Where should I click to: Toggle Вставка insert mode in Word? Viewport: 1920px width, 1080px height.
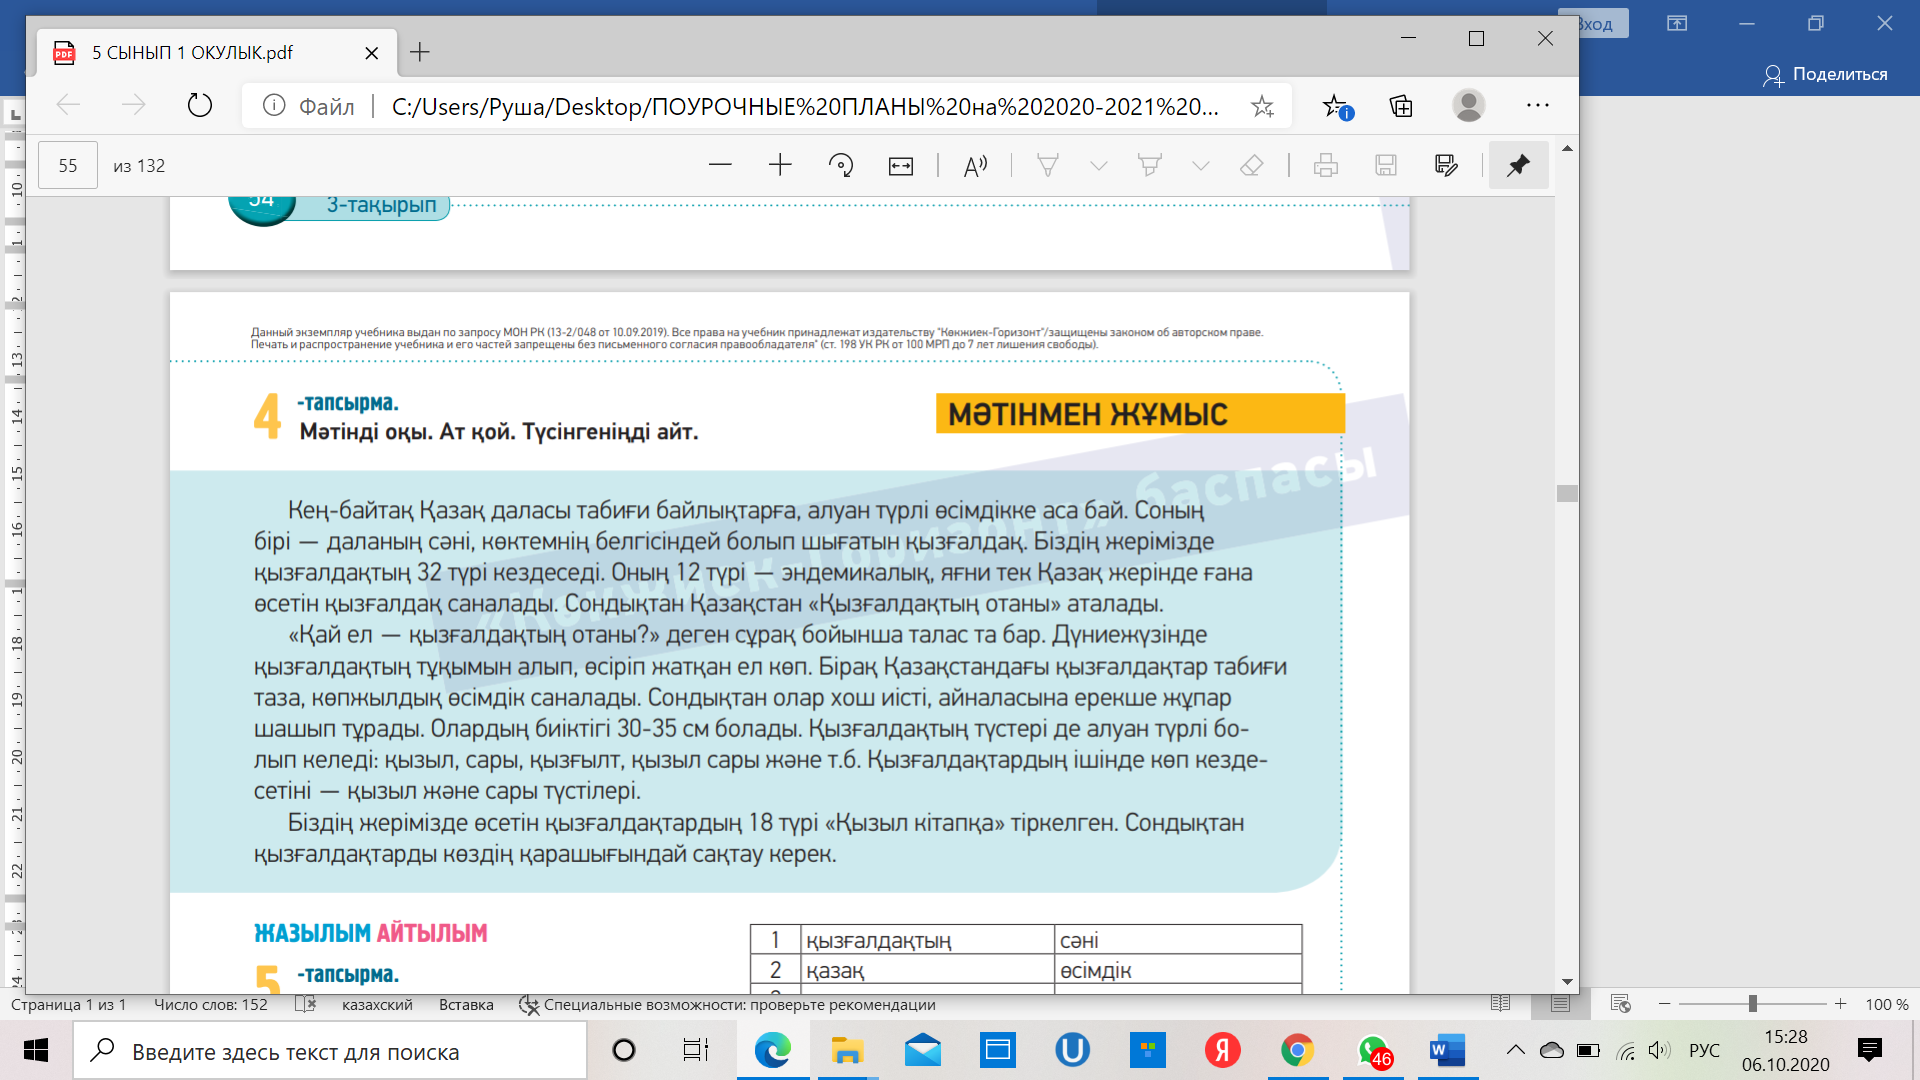(466, 1005)
